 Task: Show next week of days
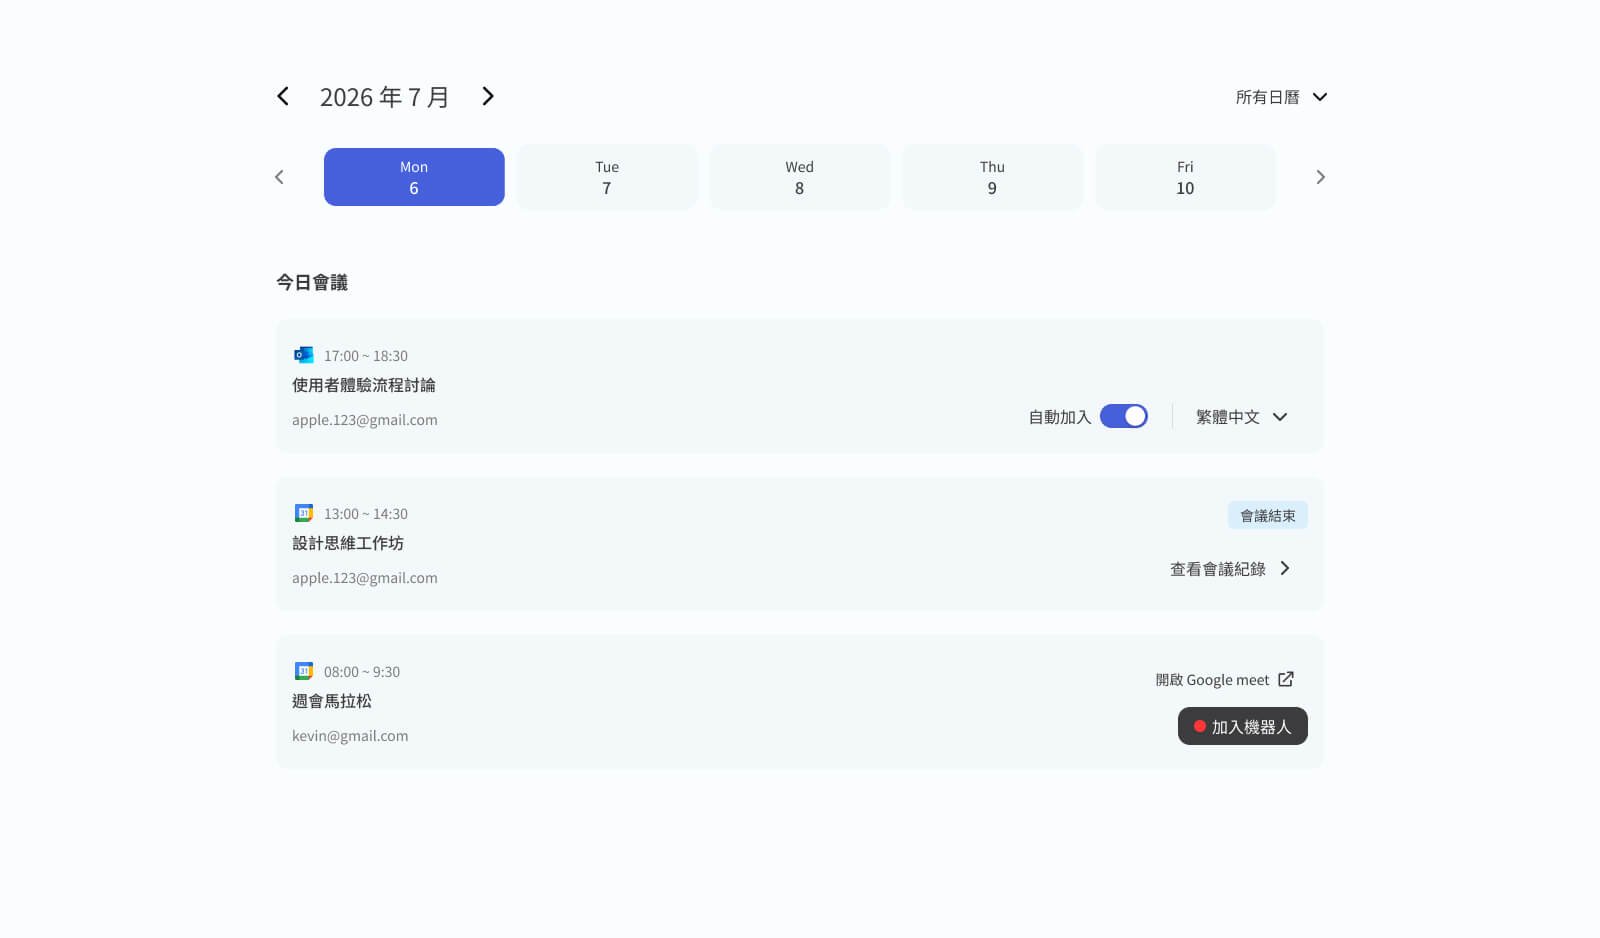1320,177
